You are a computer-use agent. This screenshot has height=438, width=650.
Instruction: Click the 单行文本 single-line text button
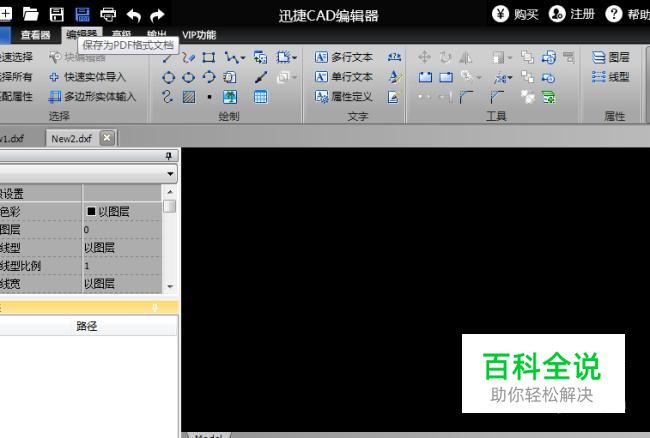344,77
